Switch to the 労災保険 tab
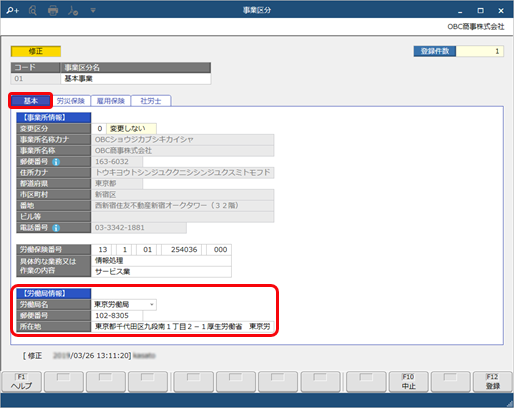Viewport: 514px width, 408px height. tap(71, 101)
